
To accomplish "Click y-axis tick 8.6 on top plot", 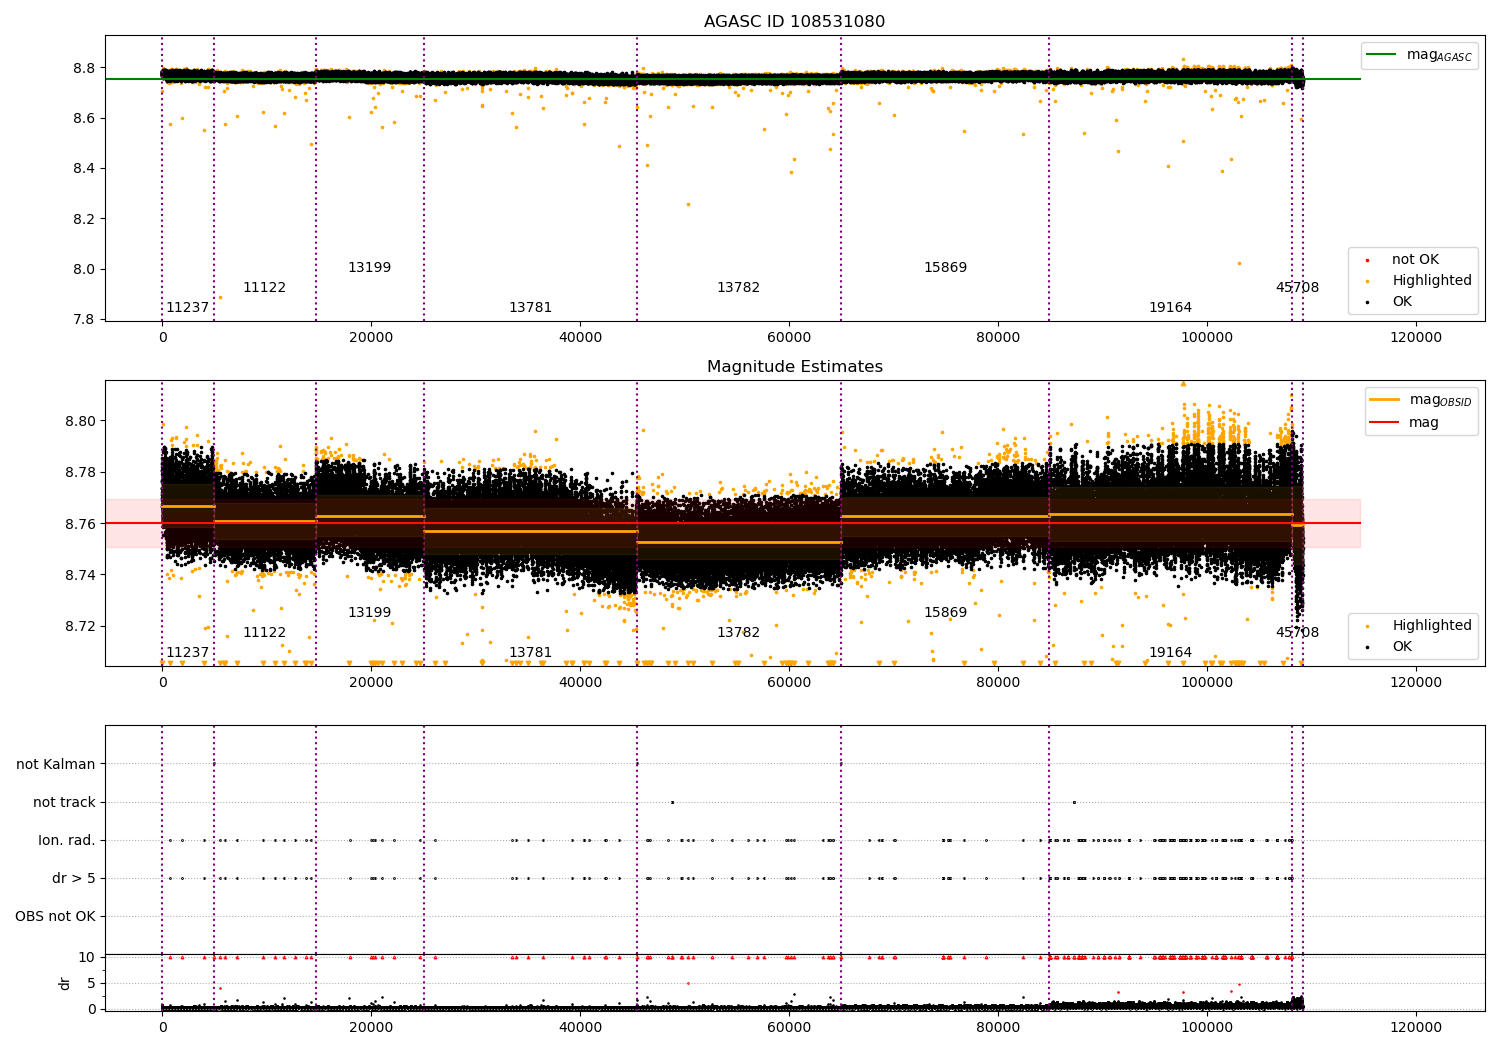I will 85,119.
